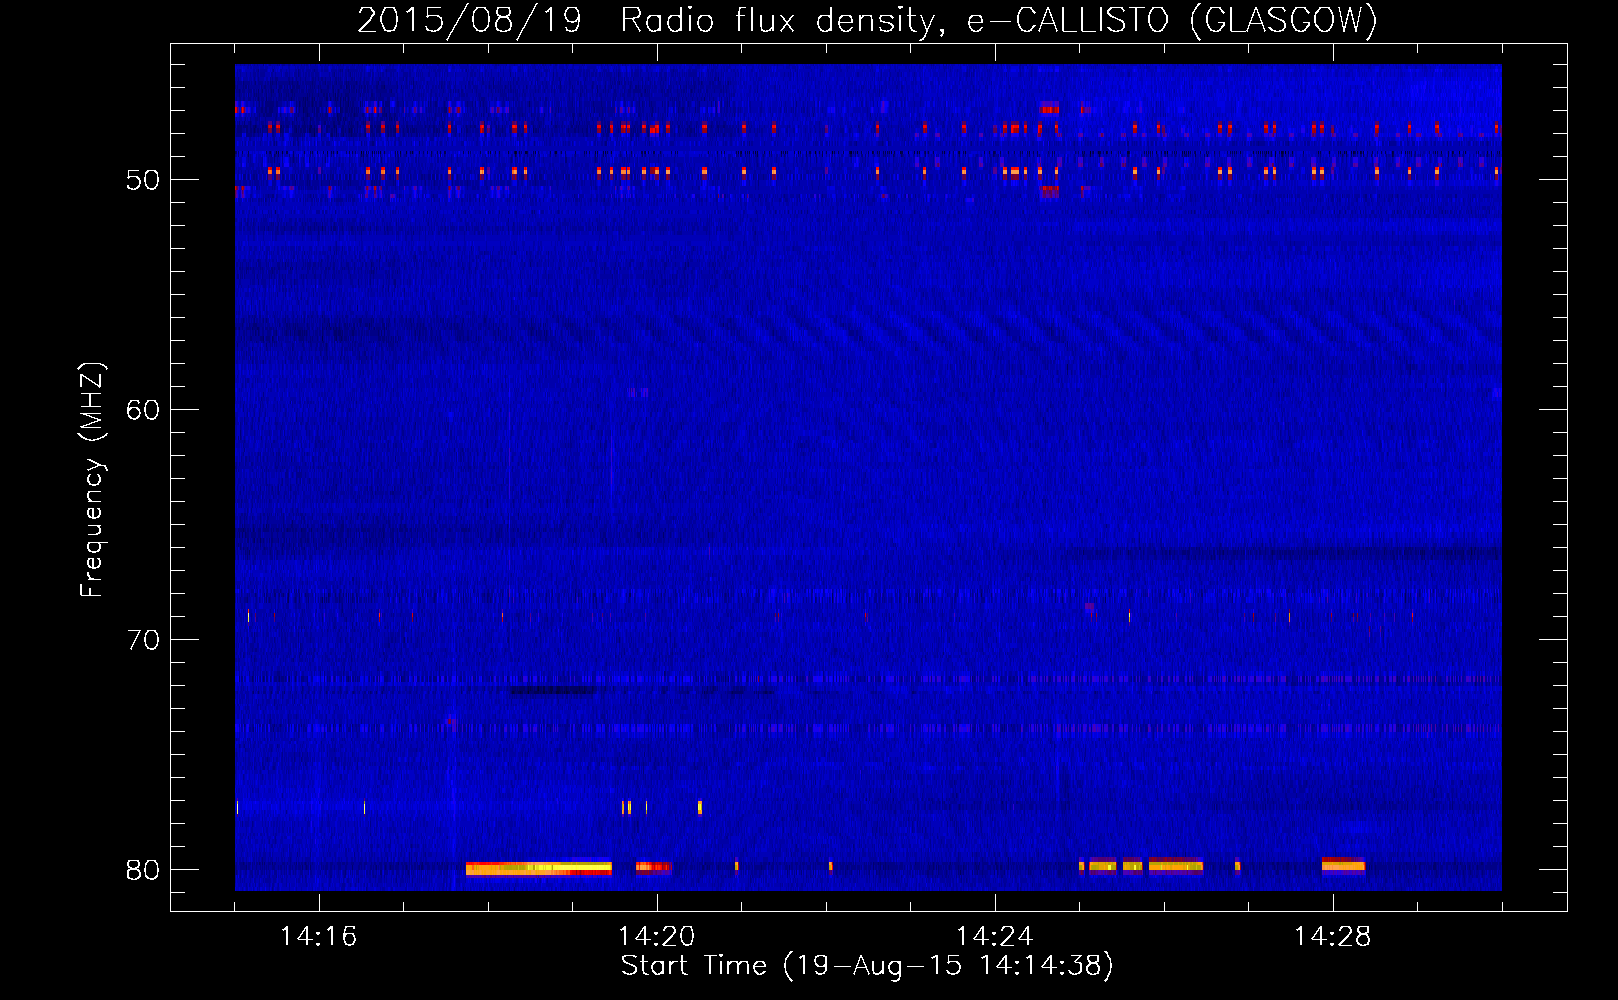The height and width of the screenshot is (1000, 1618).
Task: Click the Frequency (MHZ) axis label
Action: click(91, 480)
